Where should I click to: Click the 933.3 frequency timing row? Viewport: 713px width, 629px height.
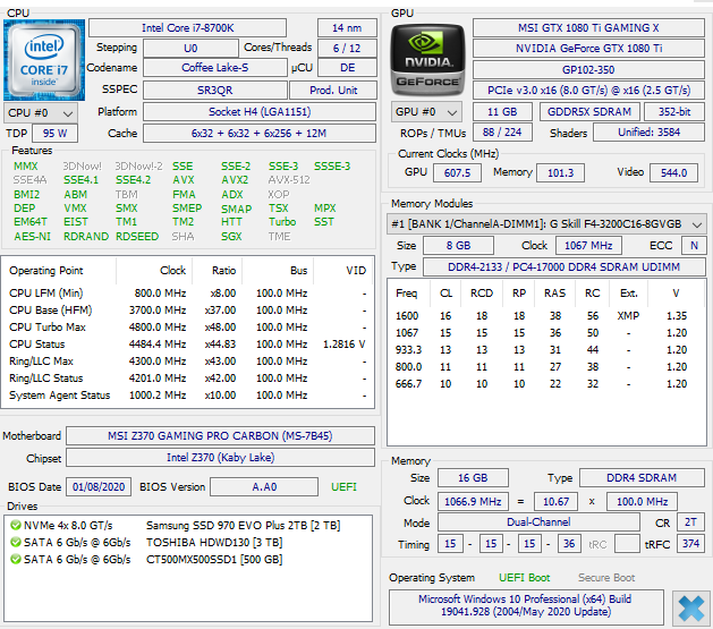541,350
